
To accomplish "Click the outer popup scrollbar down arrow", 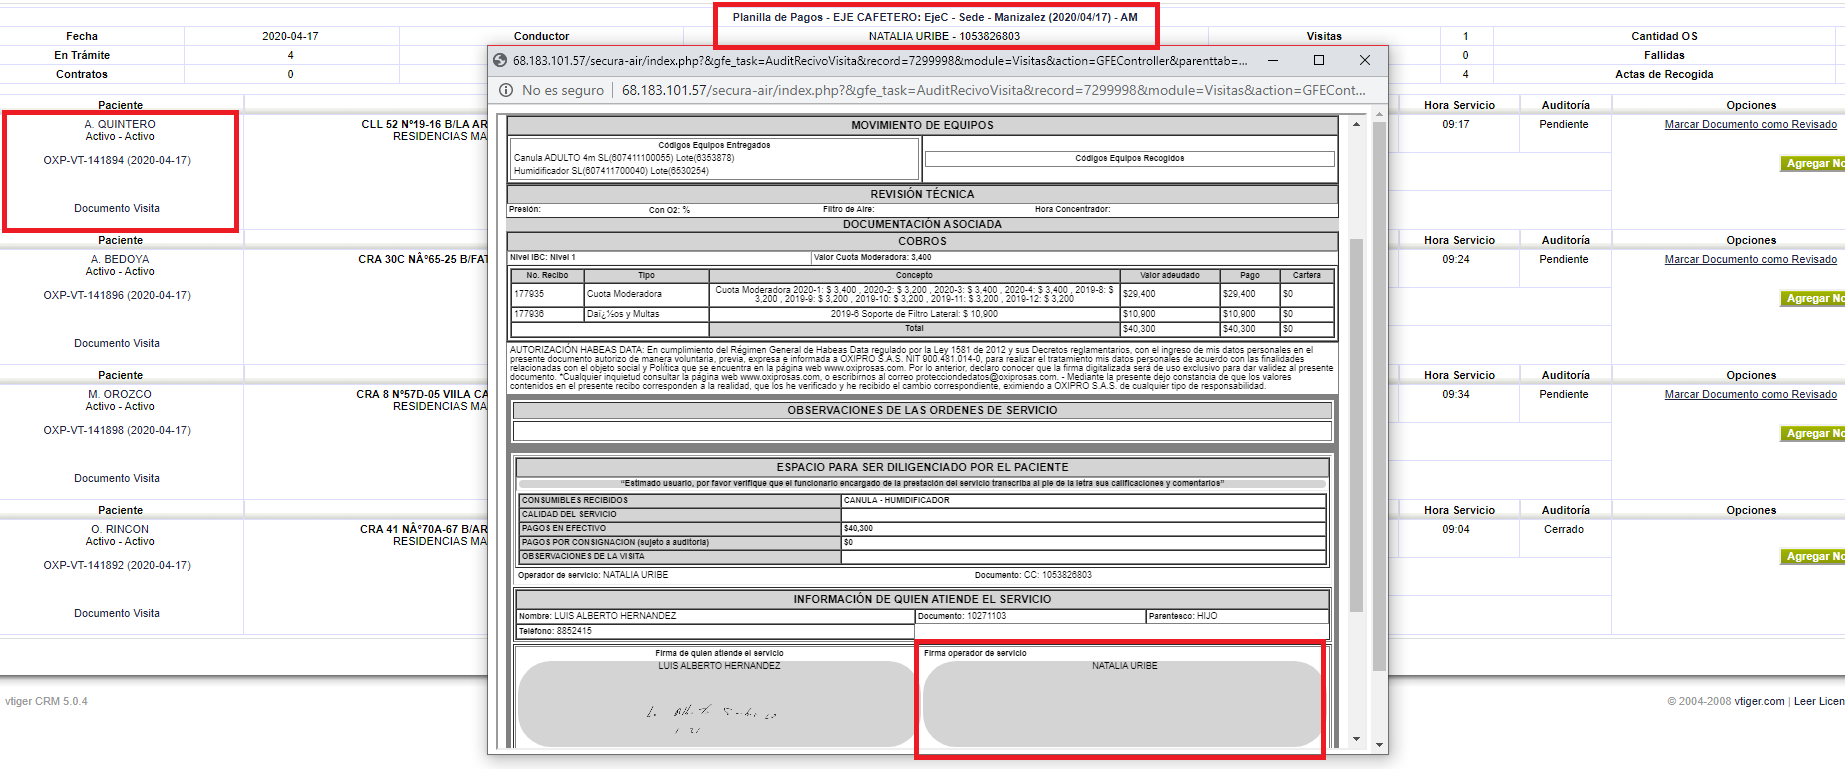I will pos(1380,745).
